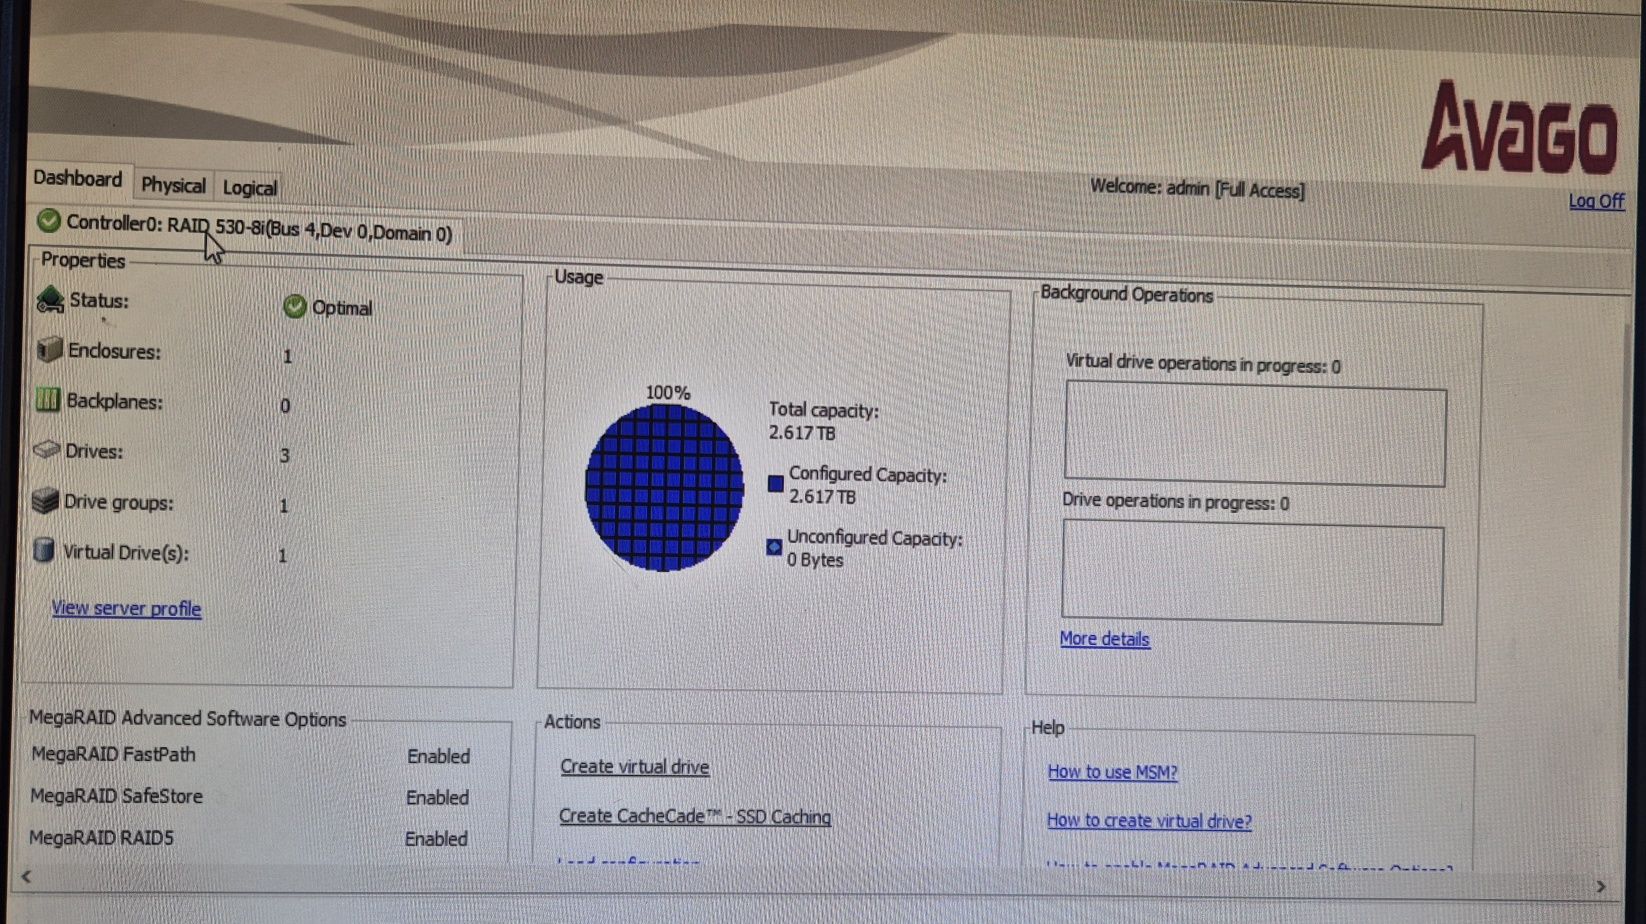Click the MegaRAID SafeStore label
1646x924 pixels.
pos(116,797)
